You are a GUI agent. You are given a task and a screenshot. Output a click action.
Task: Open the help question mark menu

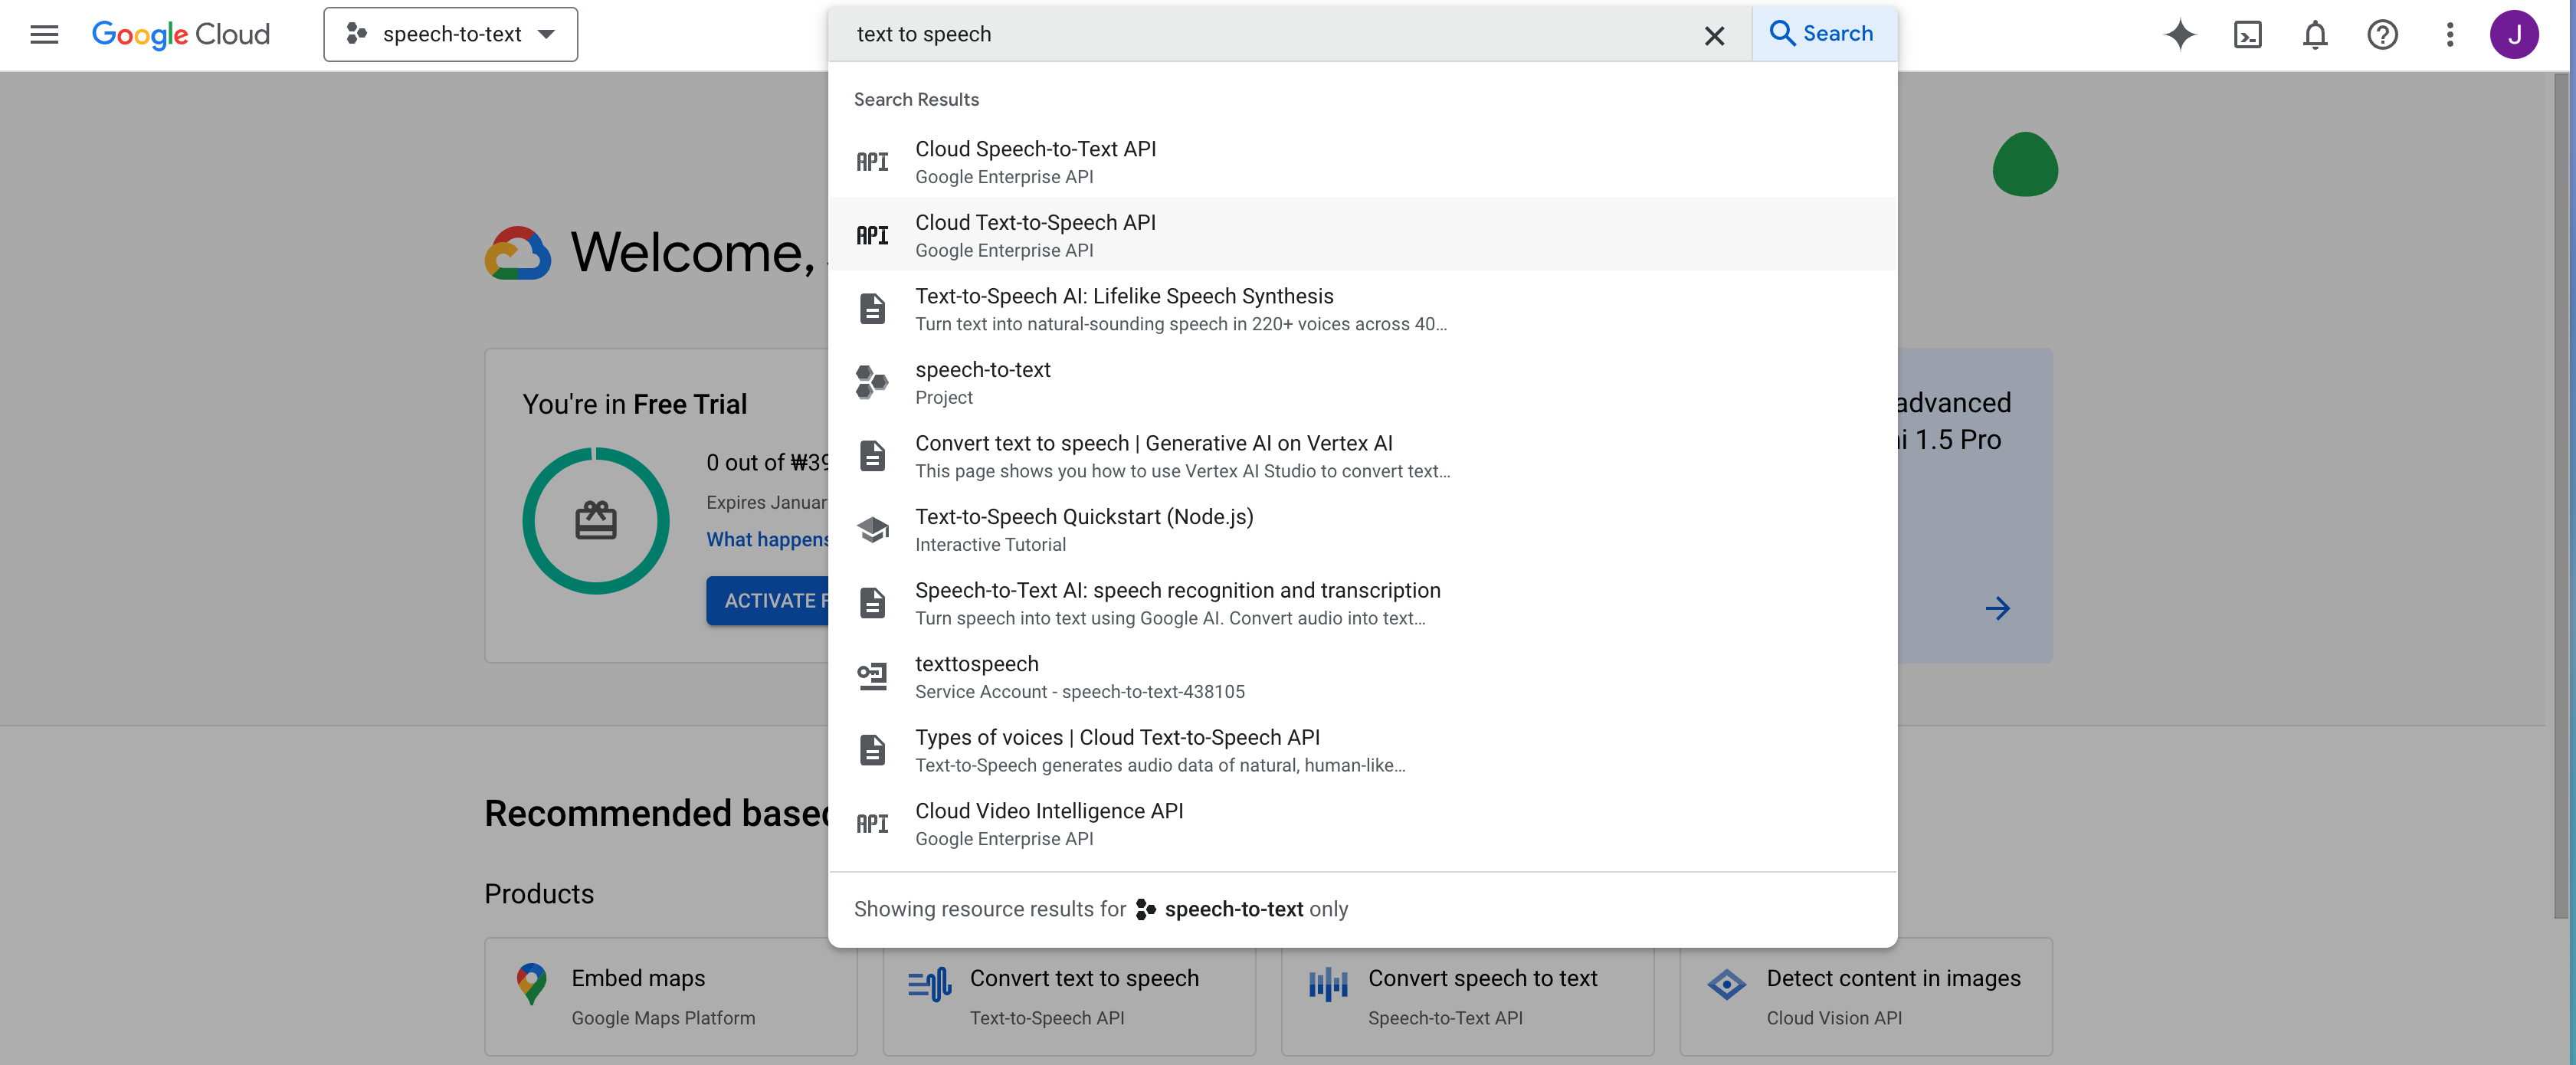[2382, 35]
